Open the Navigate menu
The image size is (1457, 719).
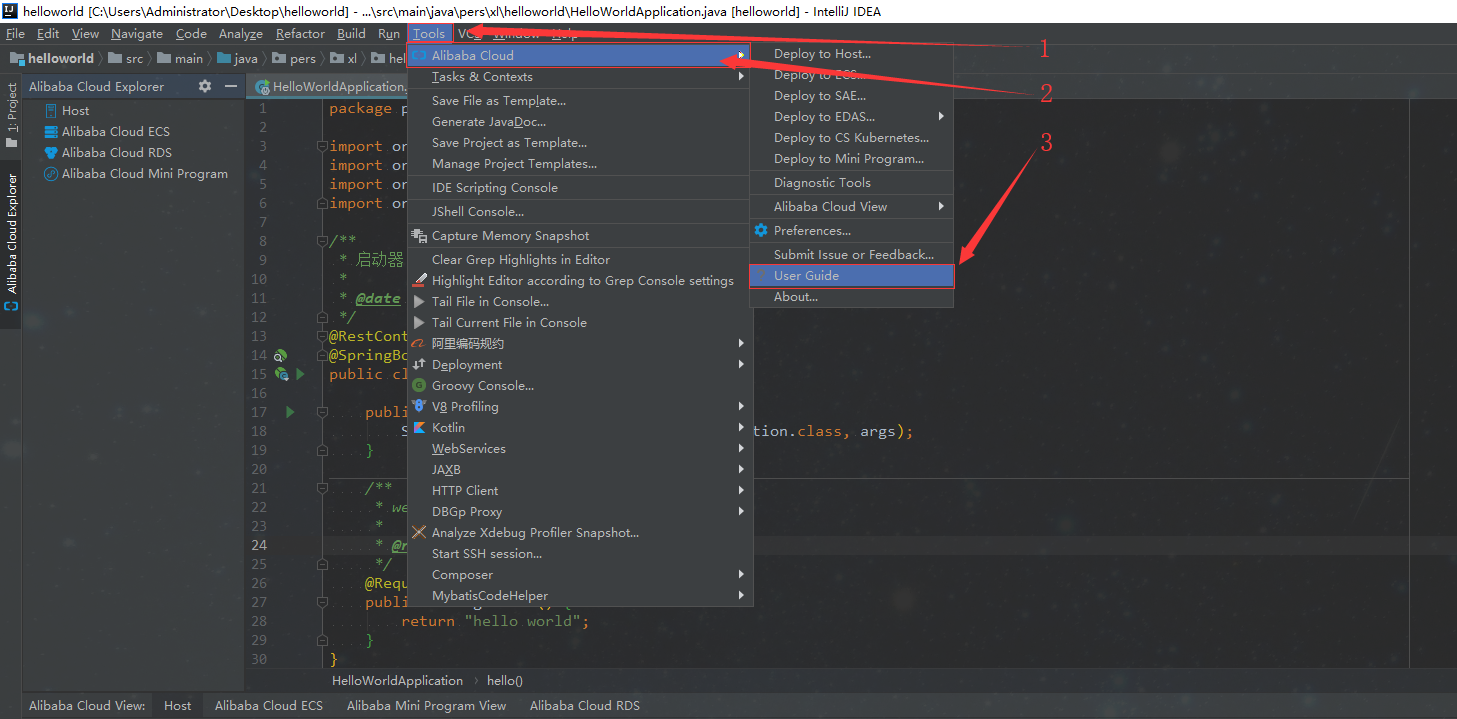click(136, 33)
